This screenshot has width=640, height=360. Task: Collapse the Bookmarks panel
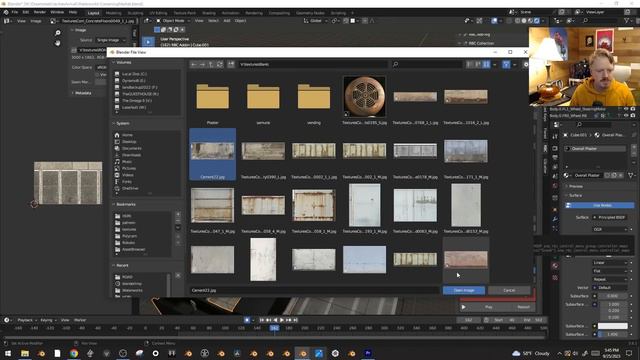124,204
